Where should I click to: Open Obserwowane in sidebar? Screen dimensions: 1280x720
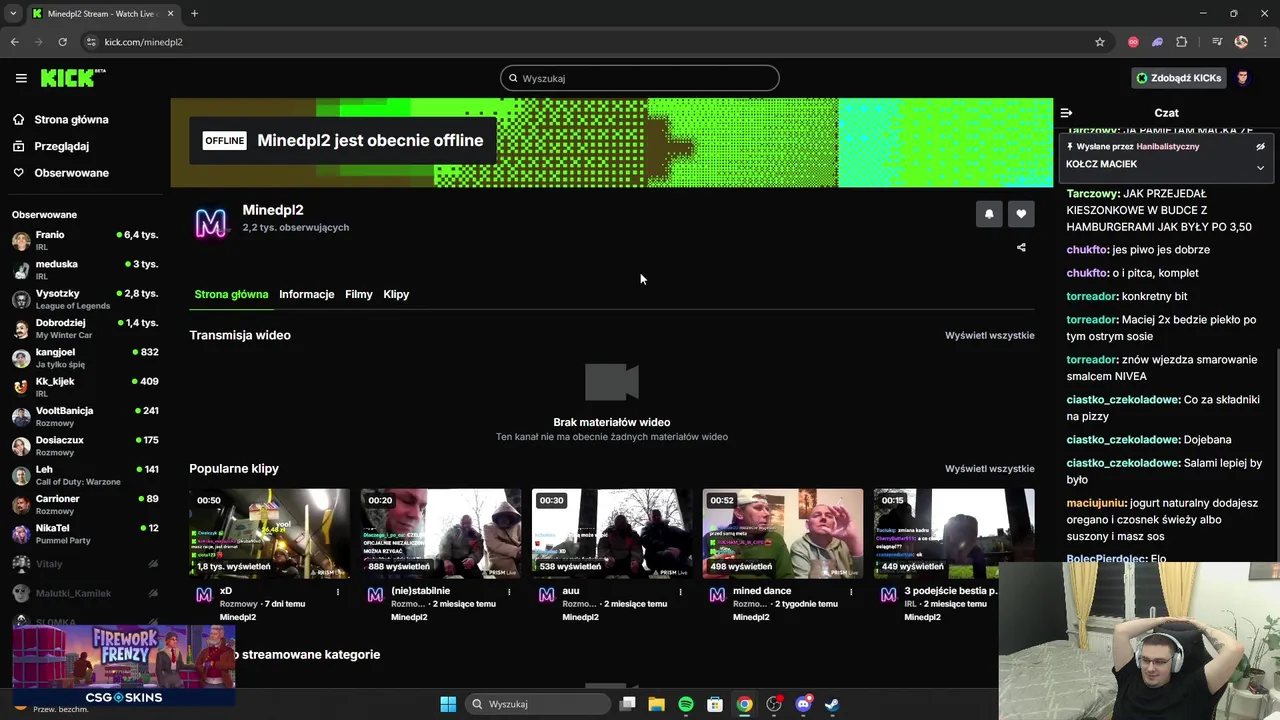click(61, 173)
